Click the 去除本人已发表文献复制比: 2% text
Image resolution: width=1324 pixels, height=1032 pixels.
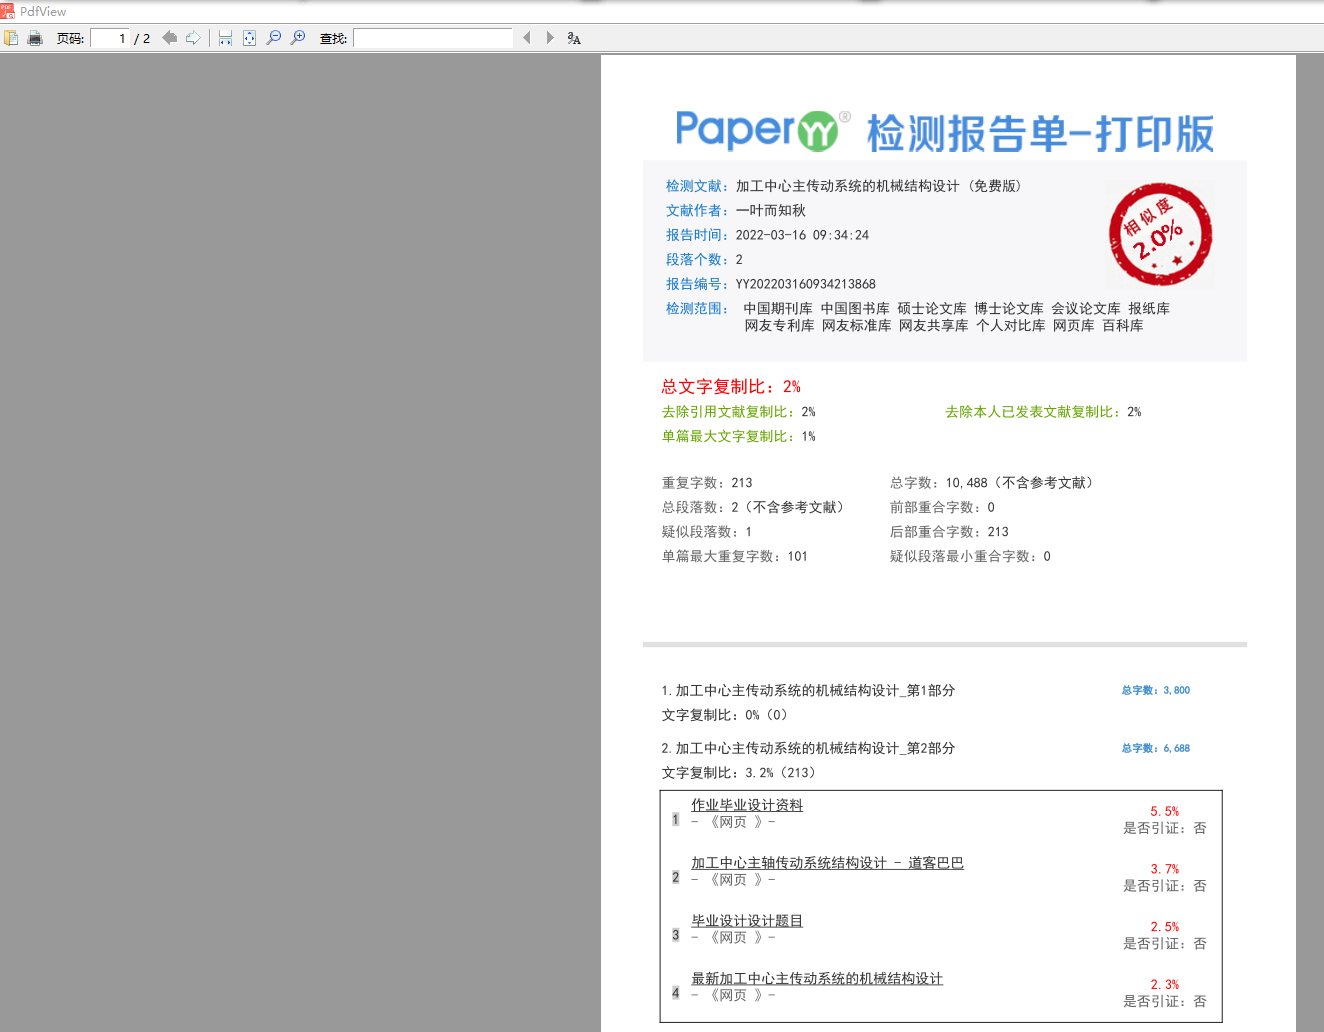click(1043, 412)
